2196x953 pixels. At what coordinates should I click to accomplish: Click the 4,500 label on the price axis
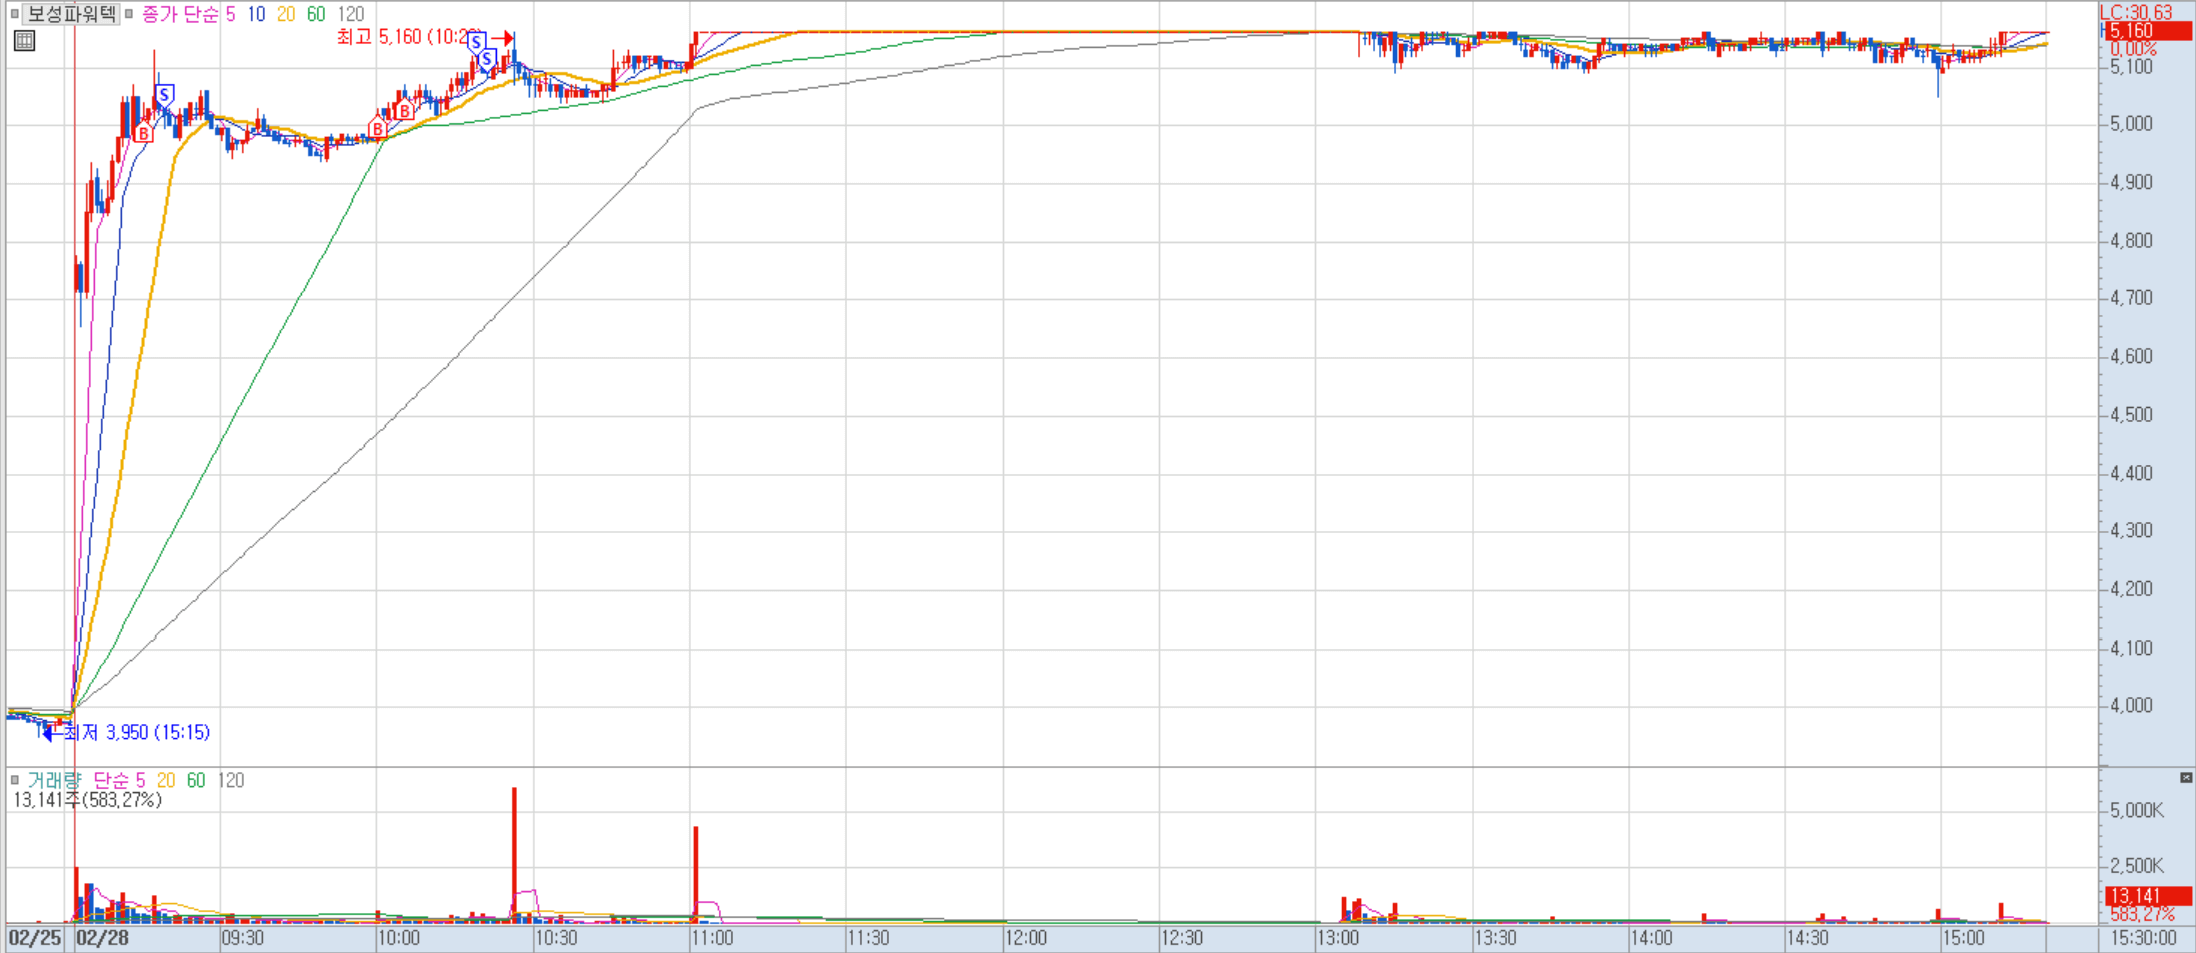2131,415
